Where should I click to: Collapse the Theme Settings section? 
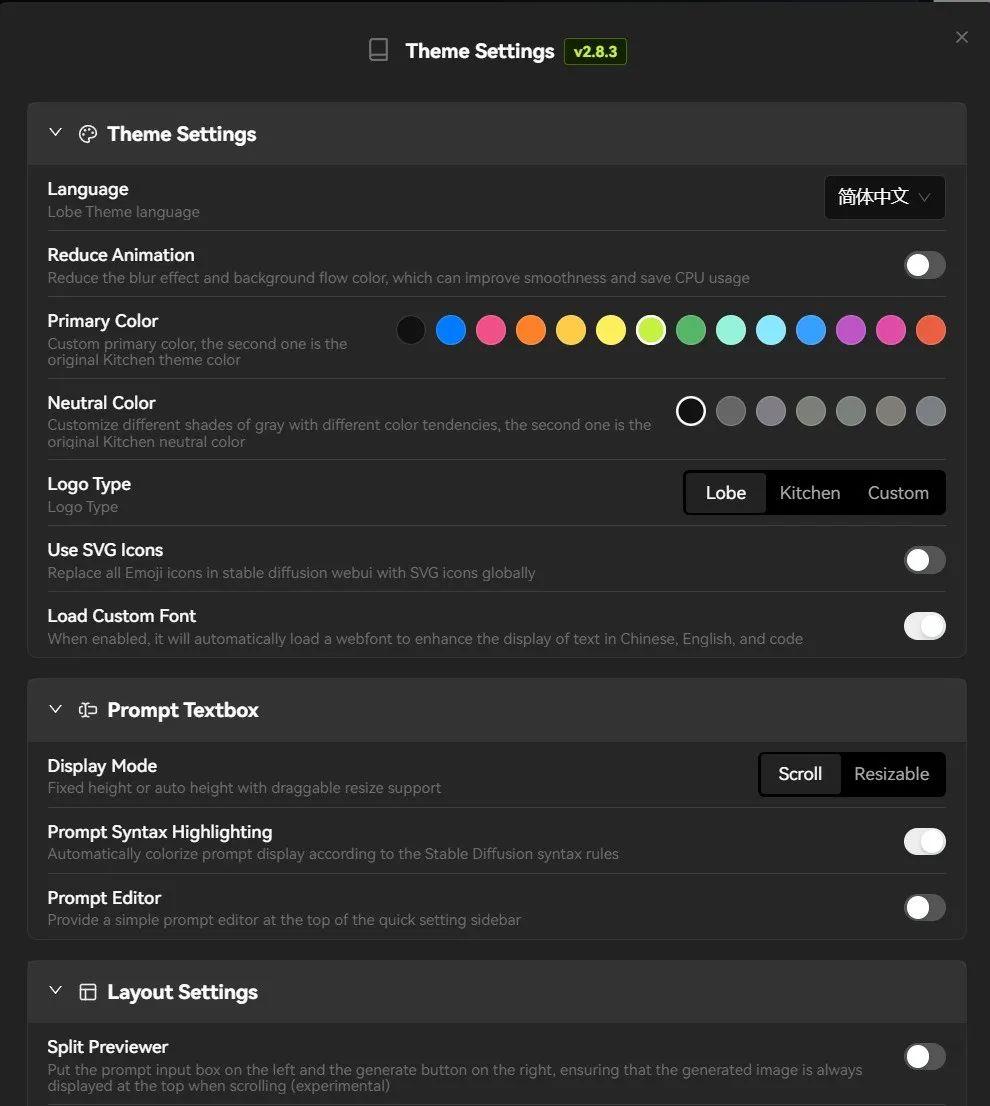coord(55,133)
